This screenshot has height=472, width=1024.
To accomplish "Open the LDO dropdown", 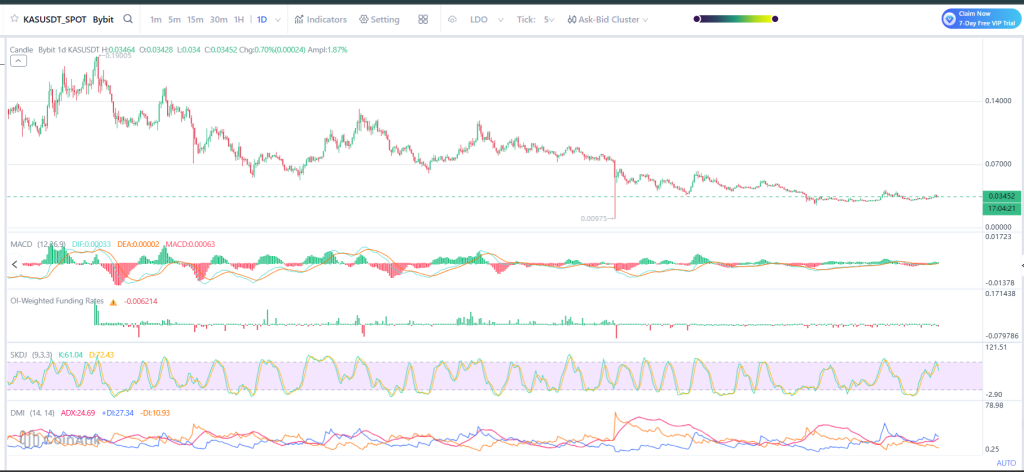I will point(485,19).
